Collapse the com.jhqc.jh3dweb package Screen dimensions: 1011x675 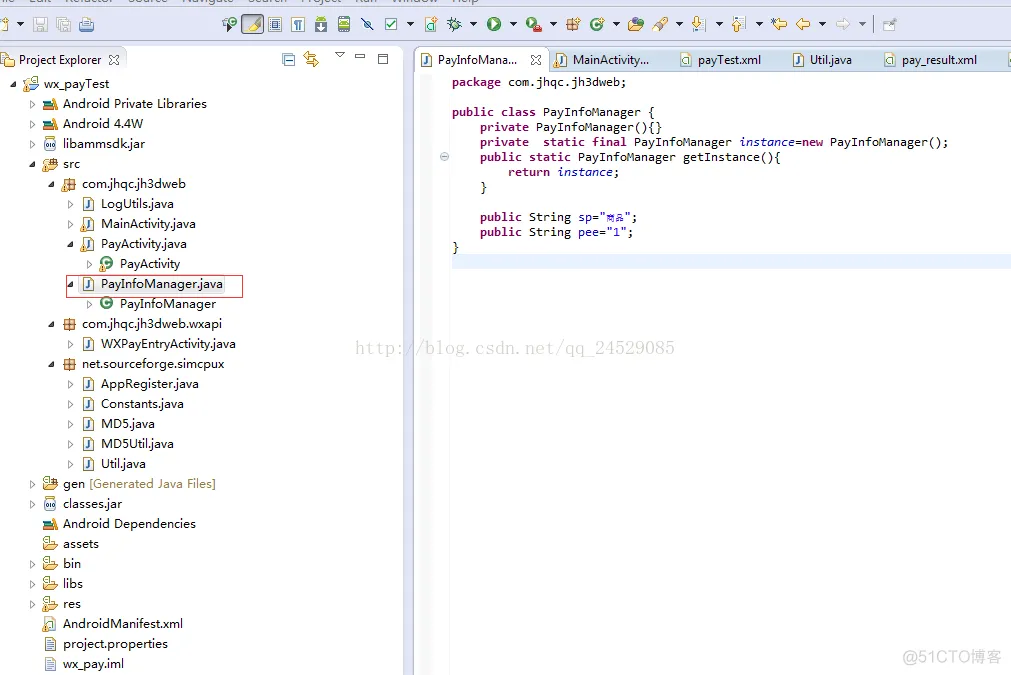[x=51, y=184]
